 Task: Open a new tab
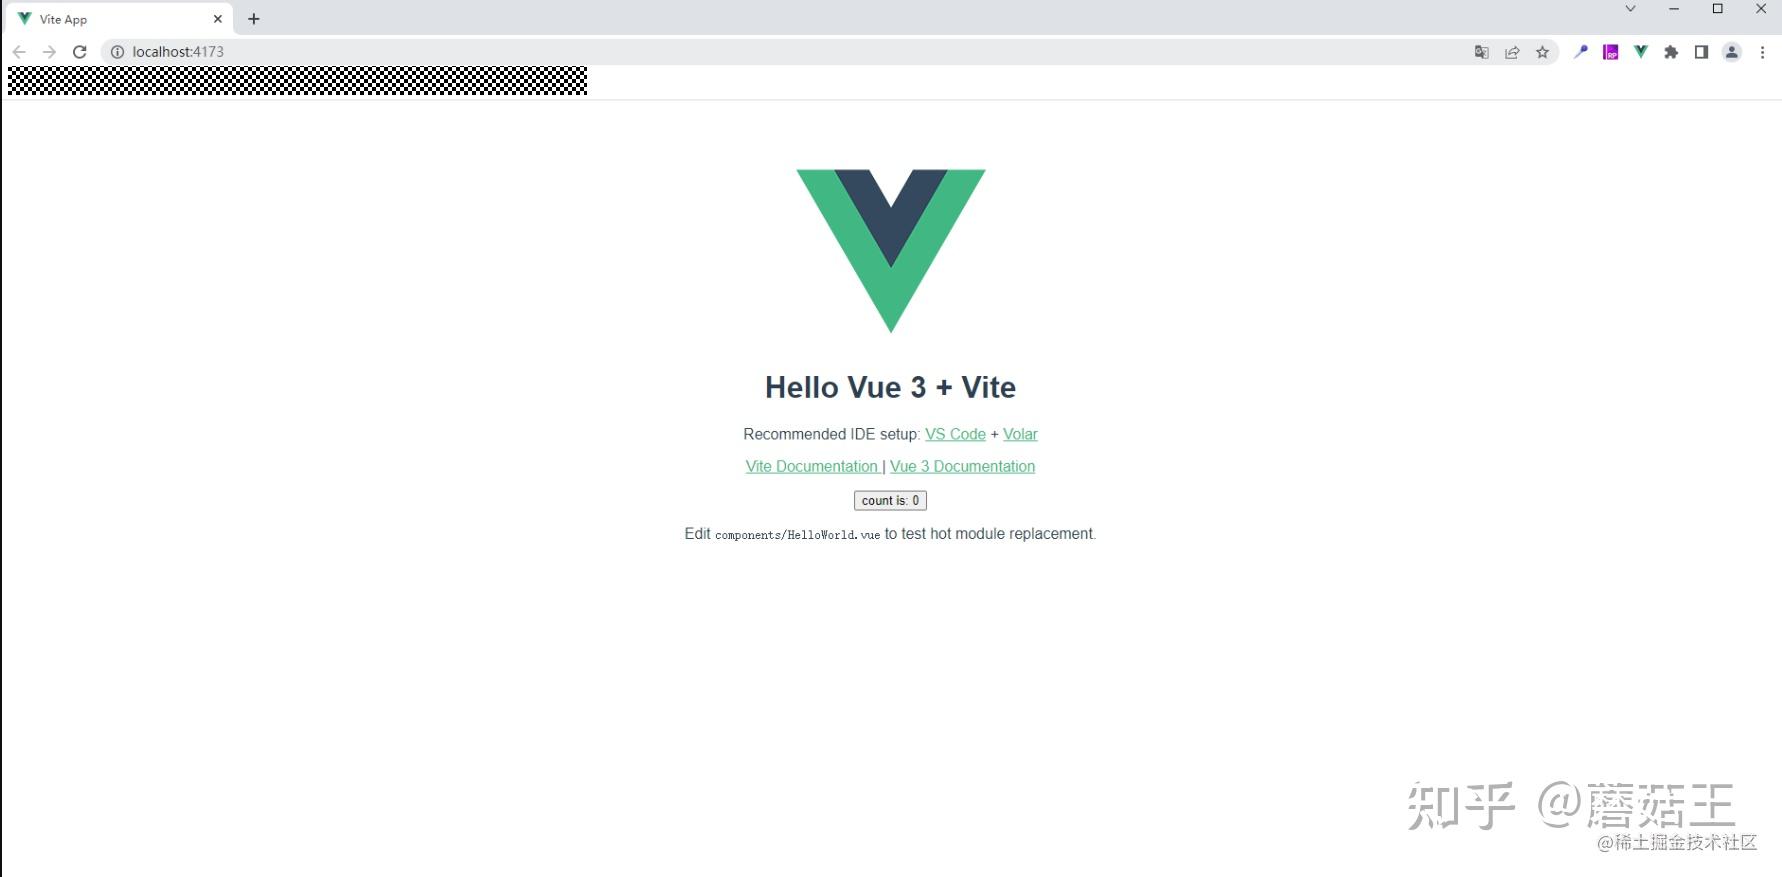[254, 19]
